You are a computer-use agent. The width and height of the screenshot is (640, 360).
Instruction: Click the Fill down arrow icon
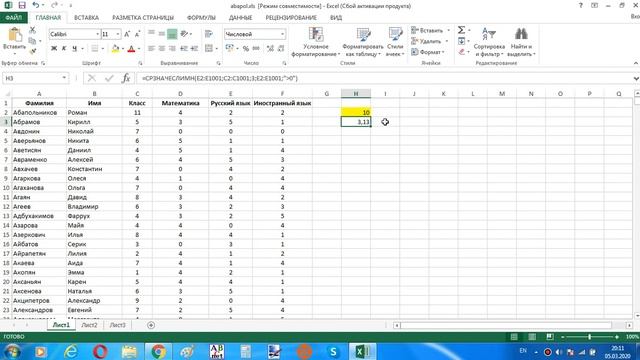(462, 41)
